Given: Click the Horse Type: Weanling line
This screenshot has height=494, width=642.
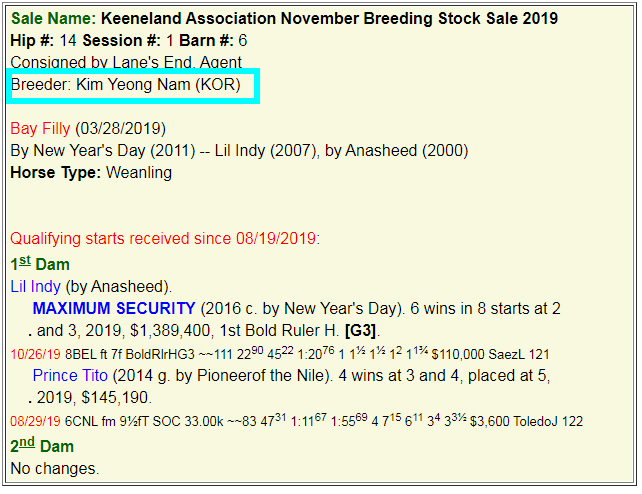Looking at the screenshot, I should coord(91,173).
